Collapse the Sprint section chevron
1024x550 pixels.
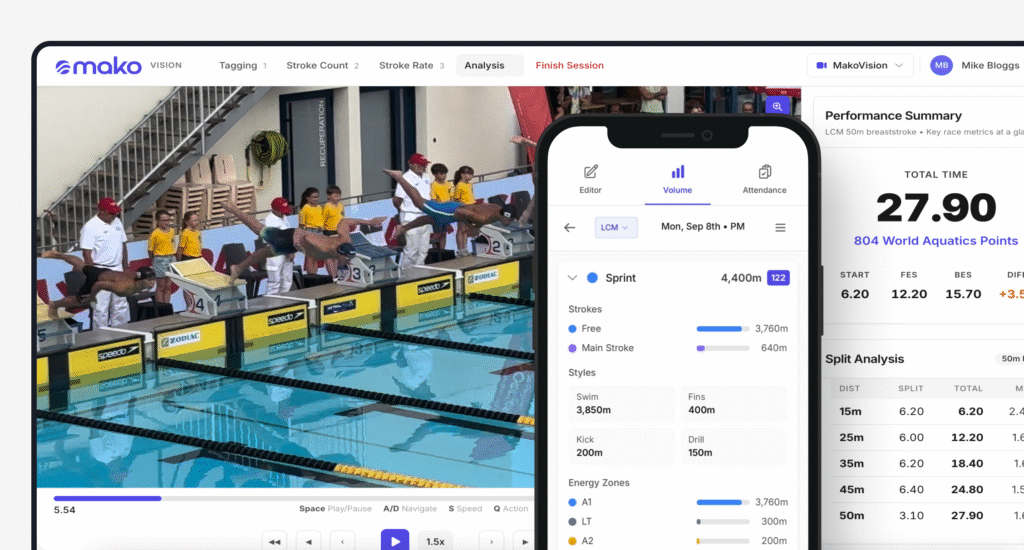tap(572, 278)
